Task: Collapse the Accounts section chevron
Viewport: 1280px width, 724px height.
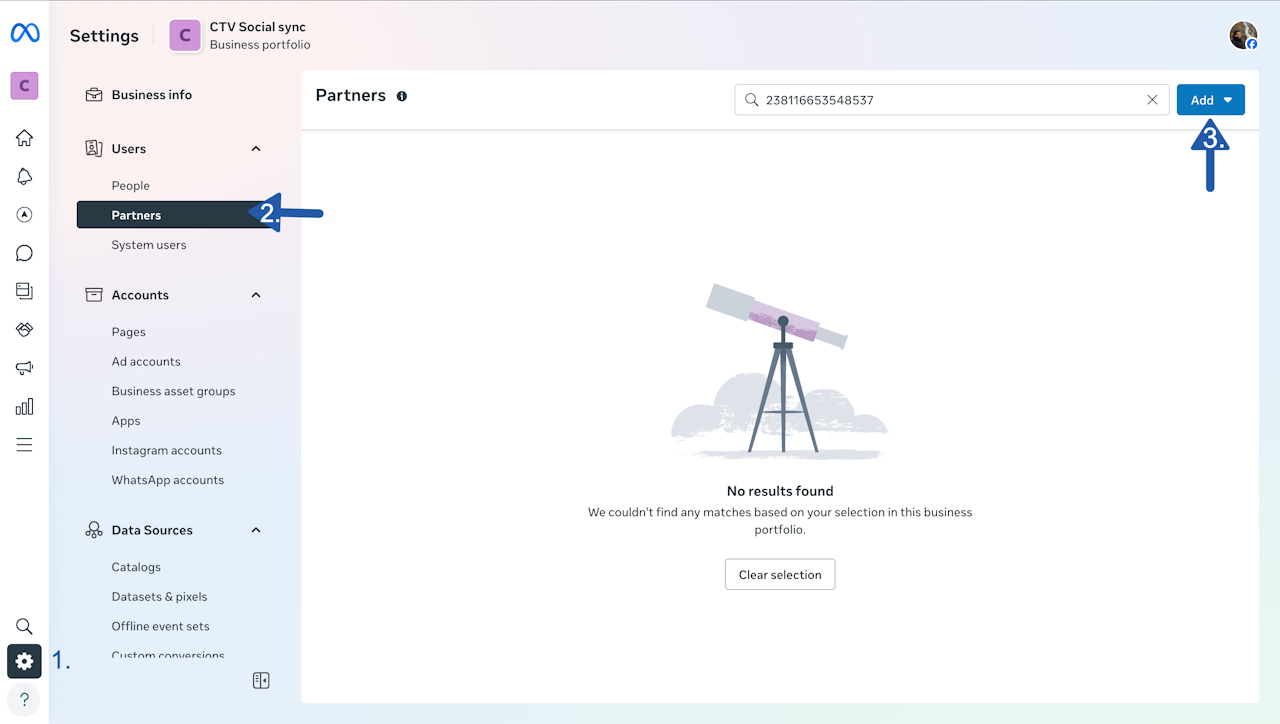Action: click(256, 295)
